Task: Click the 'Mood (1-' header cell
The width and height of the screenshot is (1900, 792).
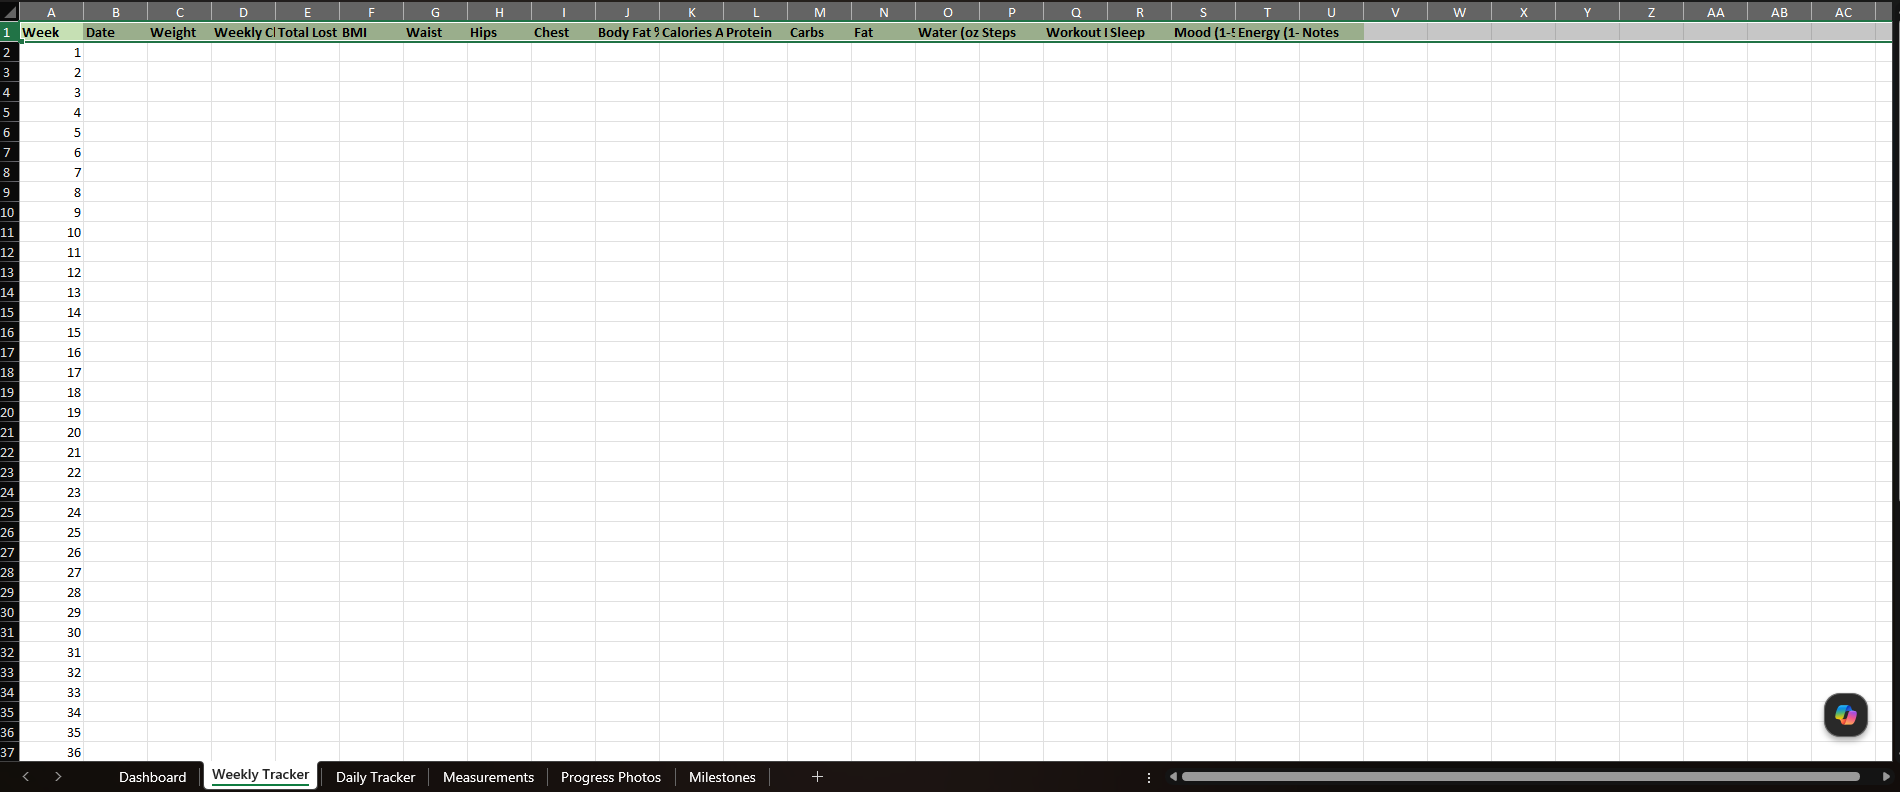Action: coord(1203,32)
